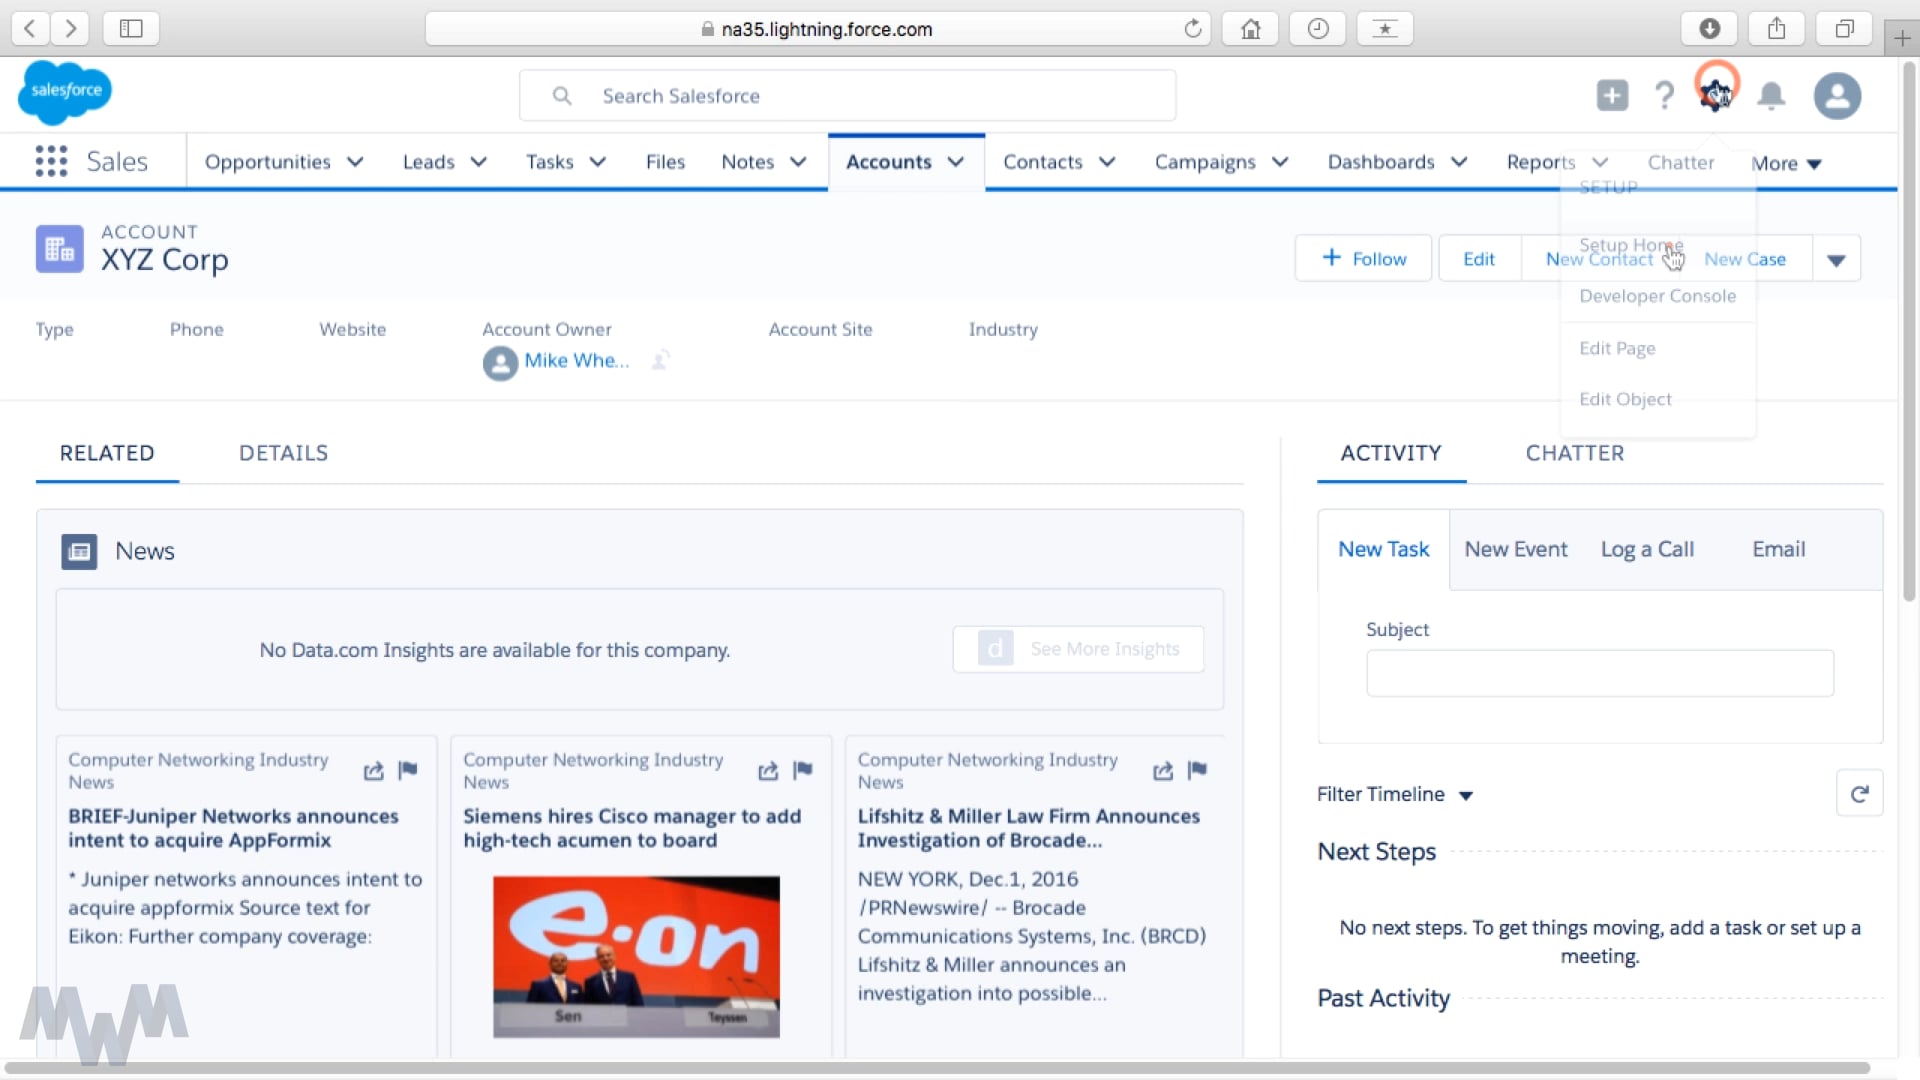
Task: Select the DETAILS tab
Action: coord(284,452)
